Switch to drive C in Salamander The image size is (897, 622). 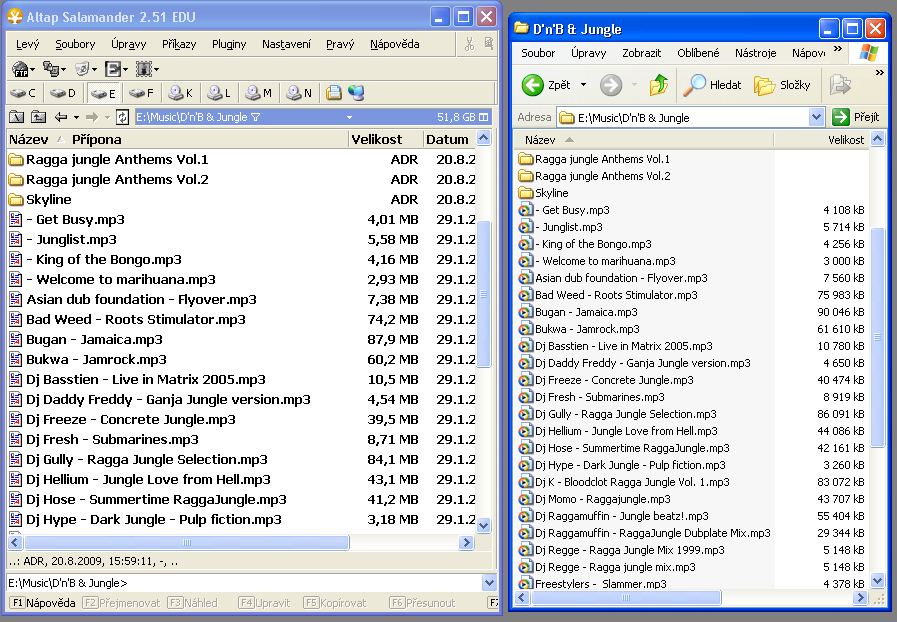pyautogui.click(x=23, y=93)
